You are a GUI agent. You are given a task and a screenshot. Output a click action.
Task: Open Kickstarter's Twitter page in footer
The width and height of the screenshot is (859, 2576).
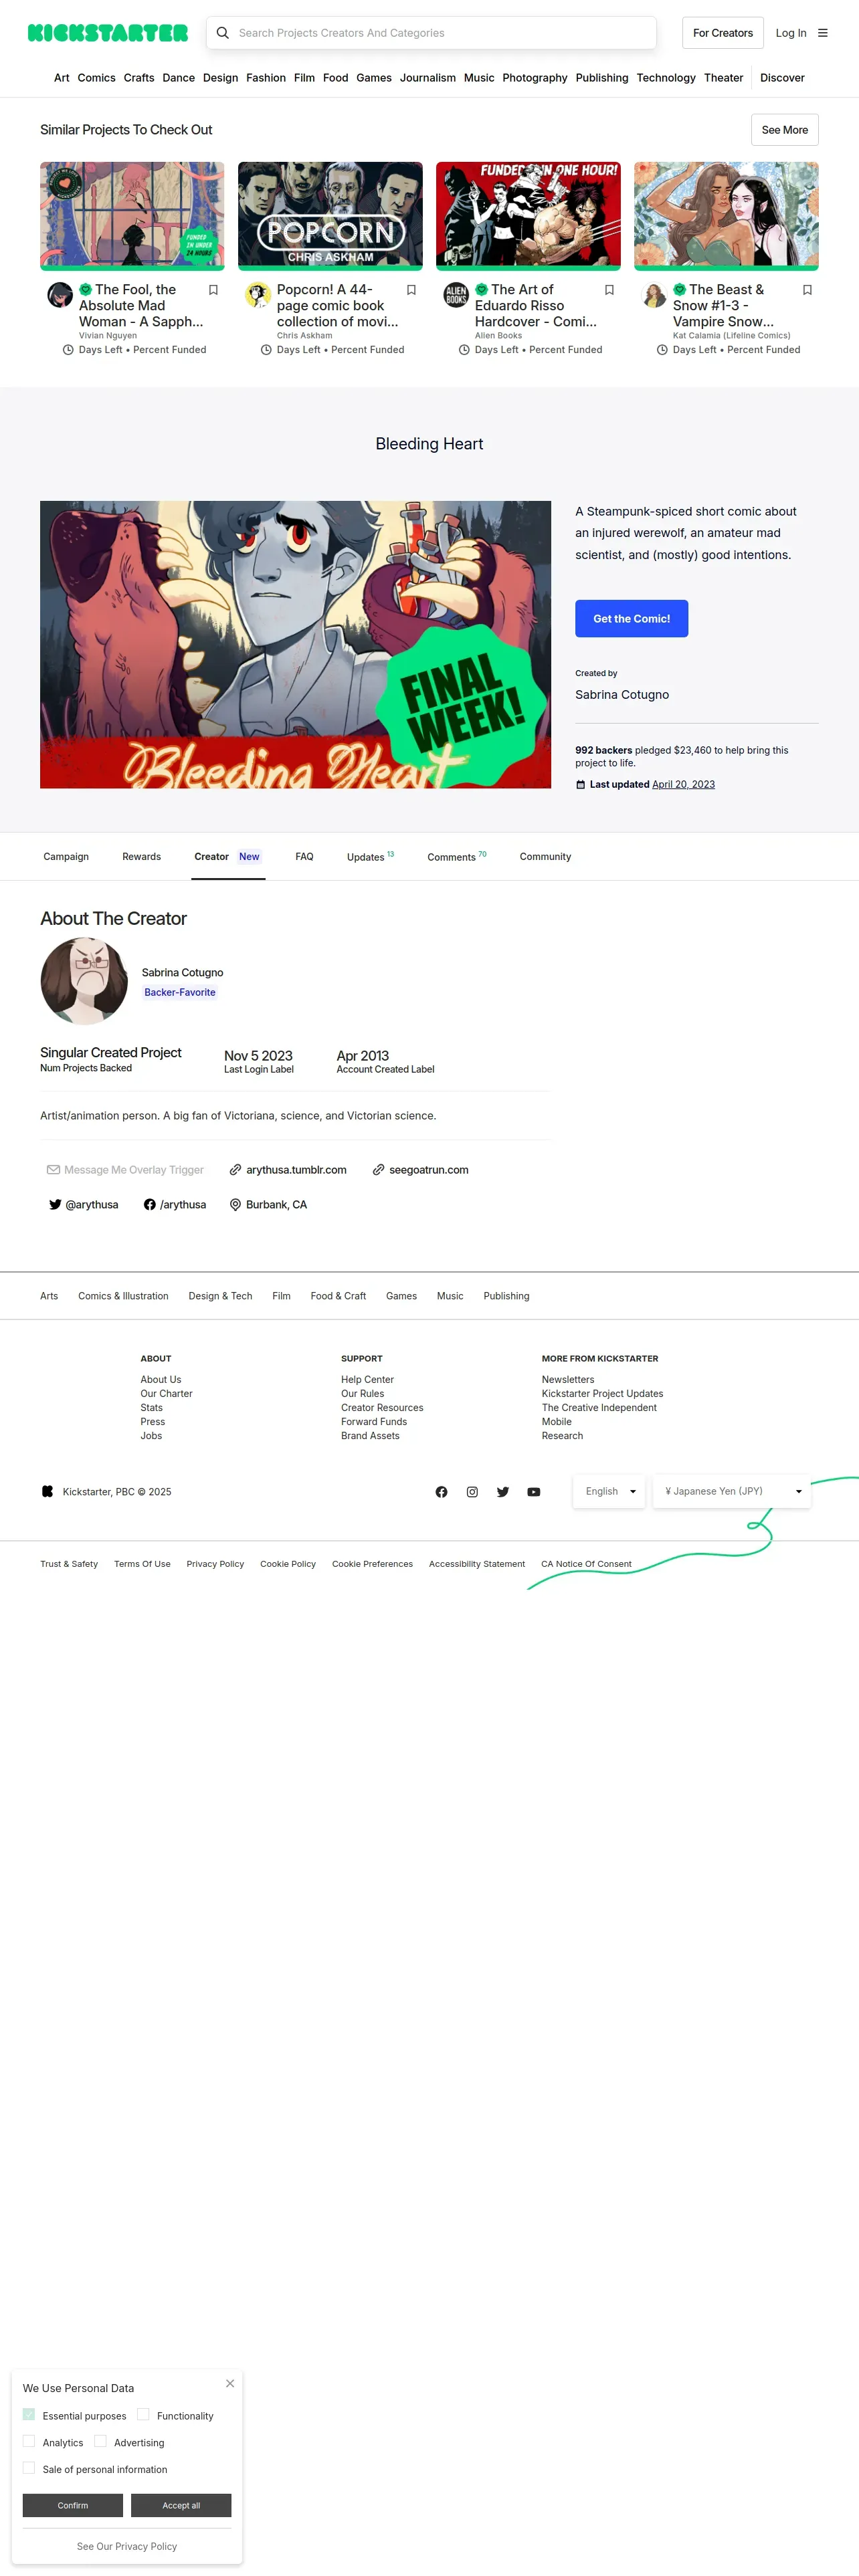point(503,1492)
